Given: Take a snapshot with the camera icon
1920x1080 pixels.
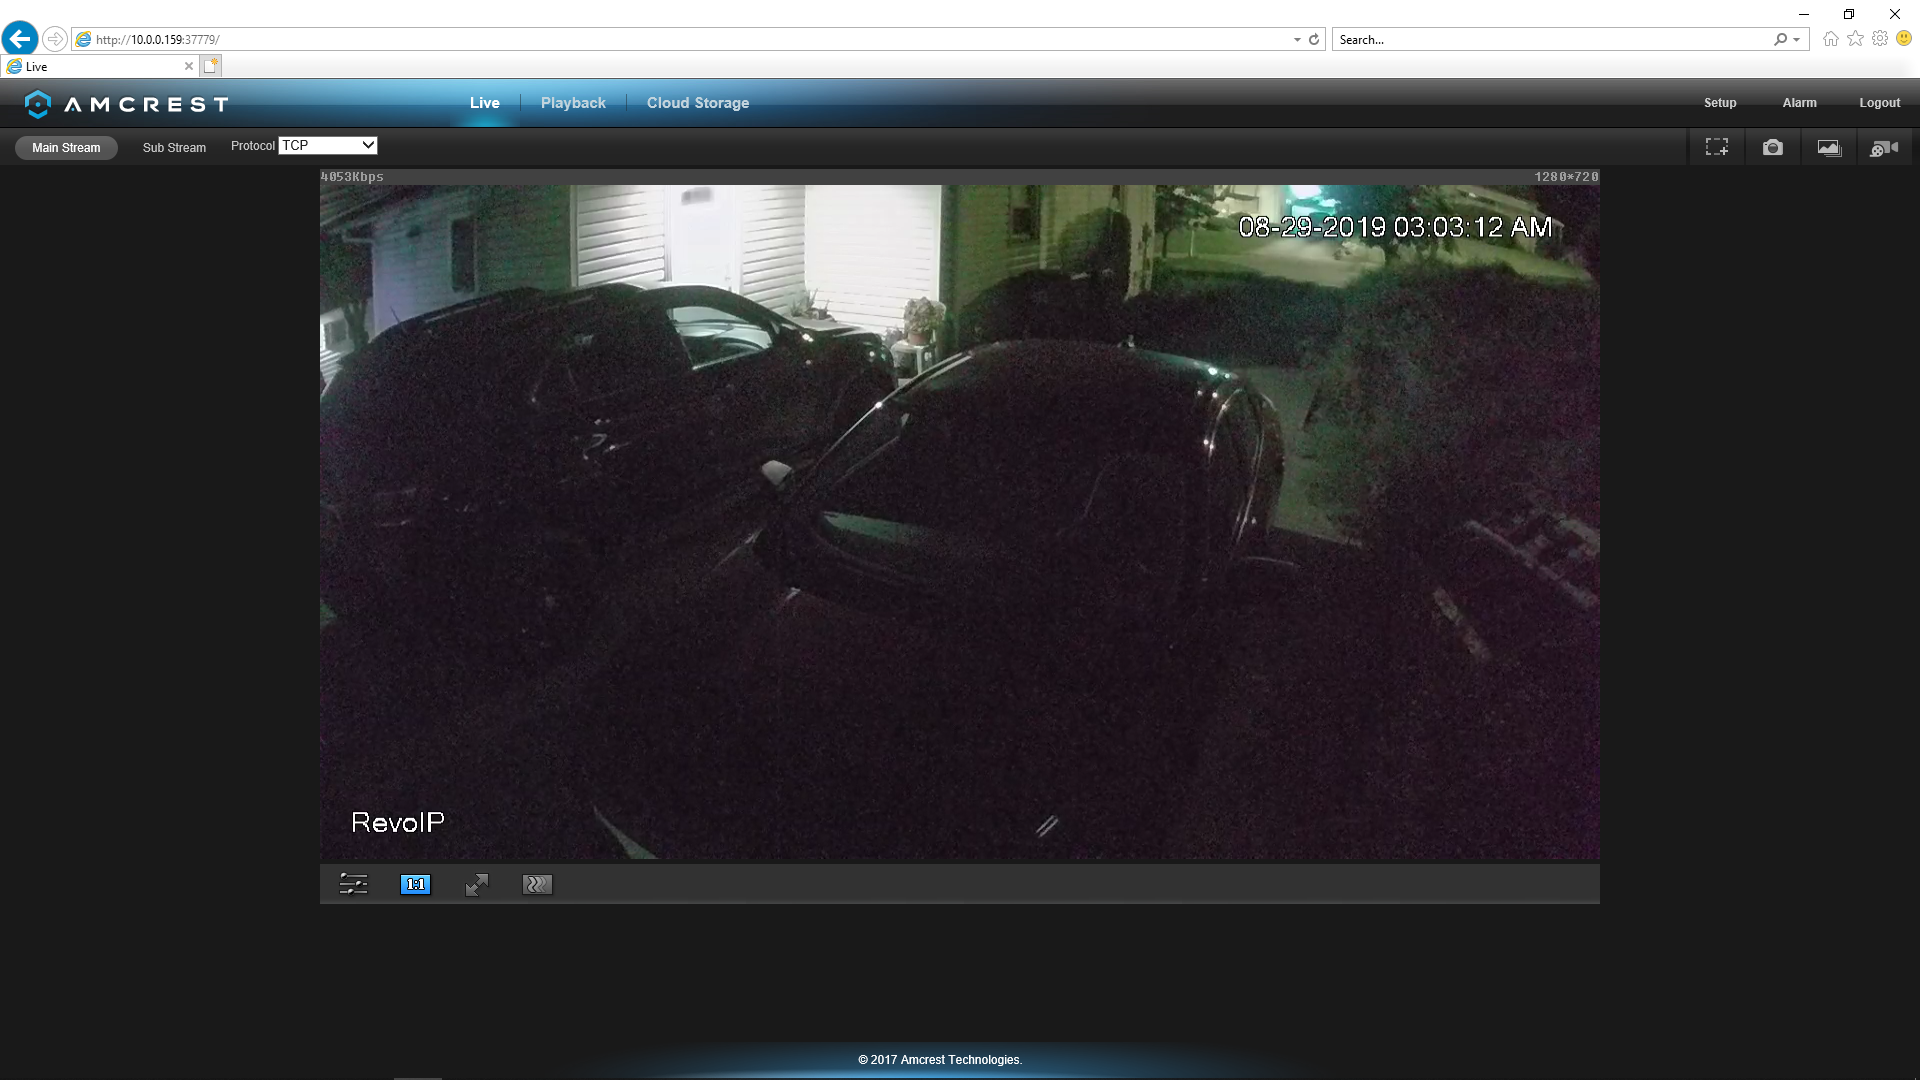Looking at the screenshot, I should point(1772,147).
